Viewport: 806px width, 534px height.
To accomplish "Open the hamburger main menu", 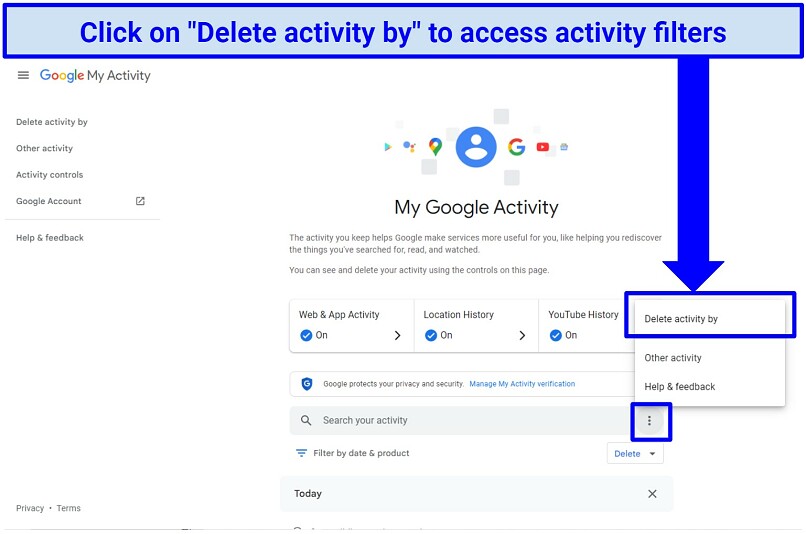I will [23, 76].
